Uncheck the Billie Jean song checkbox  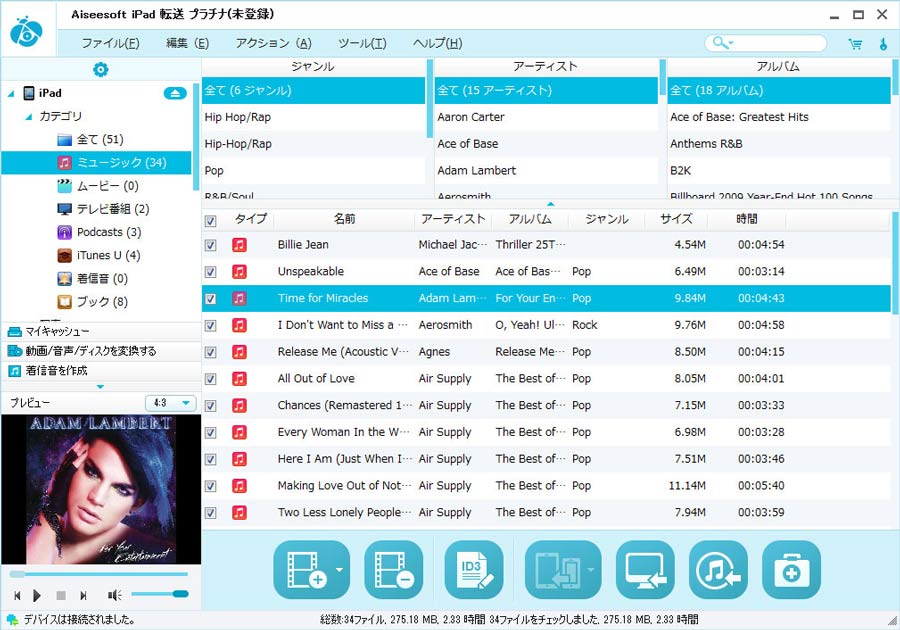pos(210,245)
